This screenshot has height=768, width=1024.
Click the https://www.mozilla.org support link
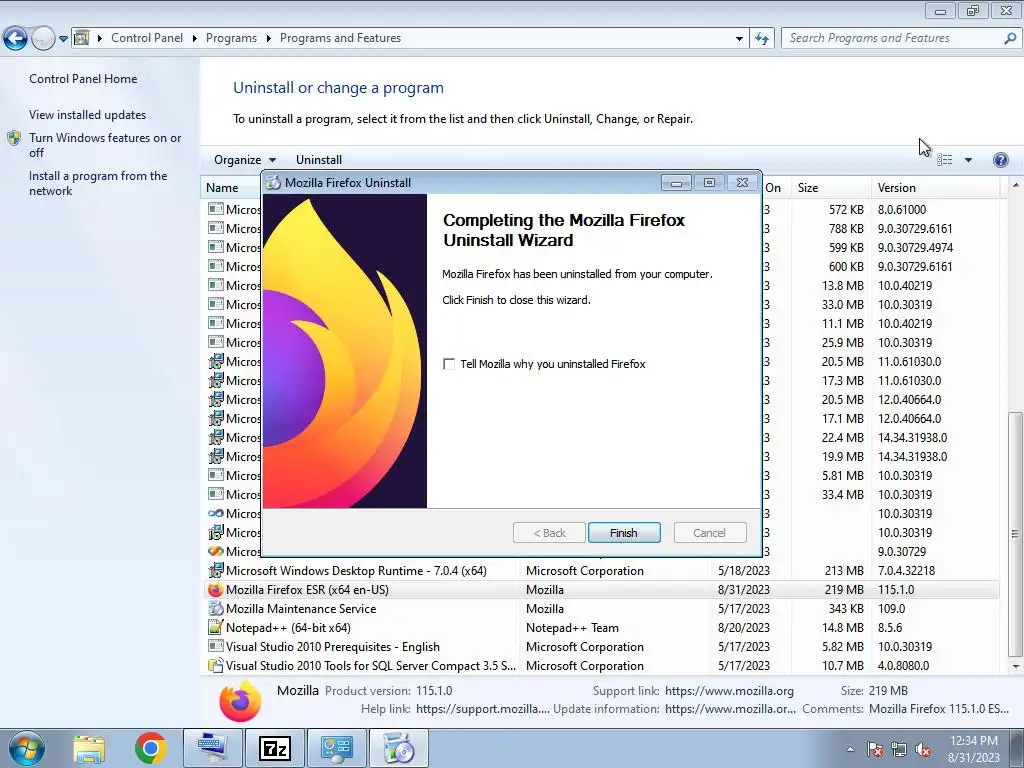pos(729,690)
